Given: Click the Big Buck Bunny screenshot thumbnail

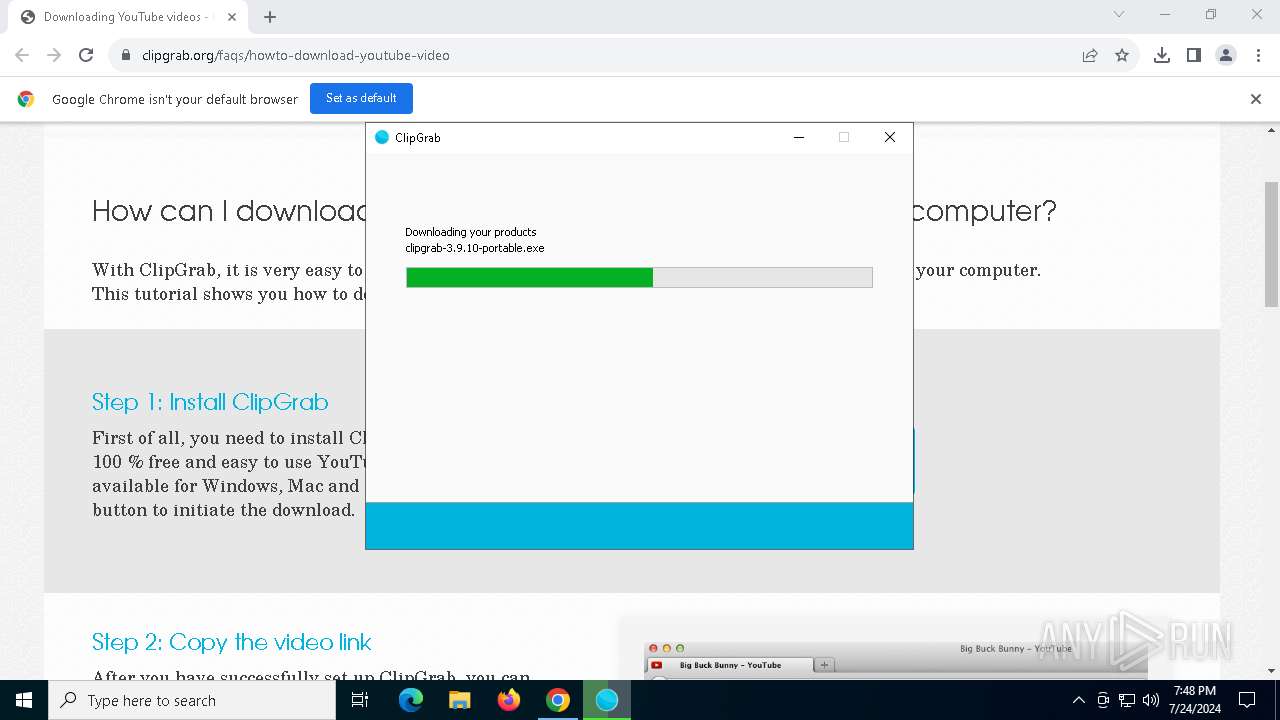Looking at the screenshot, I should (895, 660).
